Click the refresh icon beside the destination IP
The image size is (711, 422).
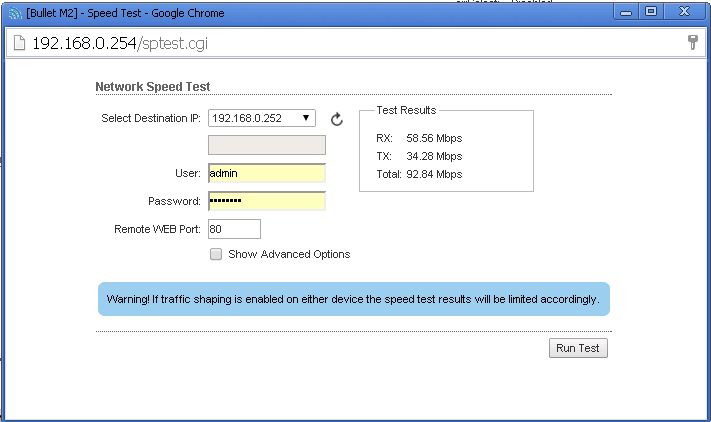(337, 120)
